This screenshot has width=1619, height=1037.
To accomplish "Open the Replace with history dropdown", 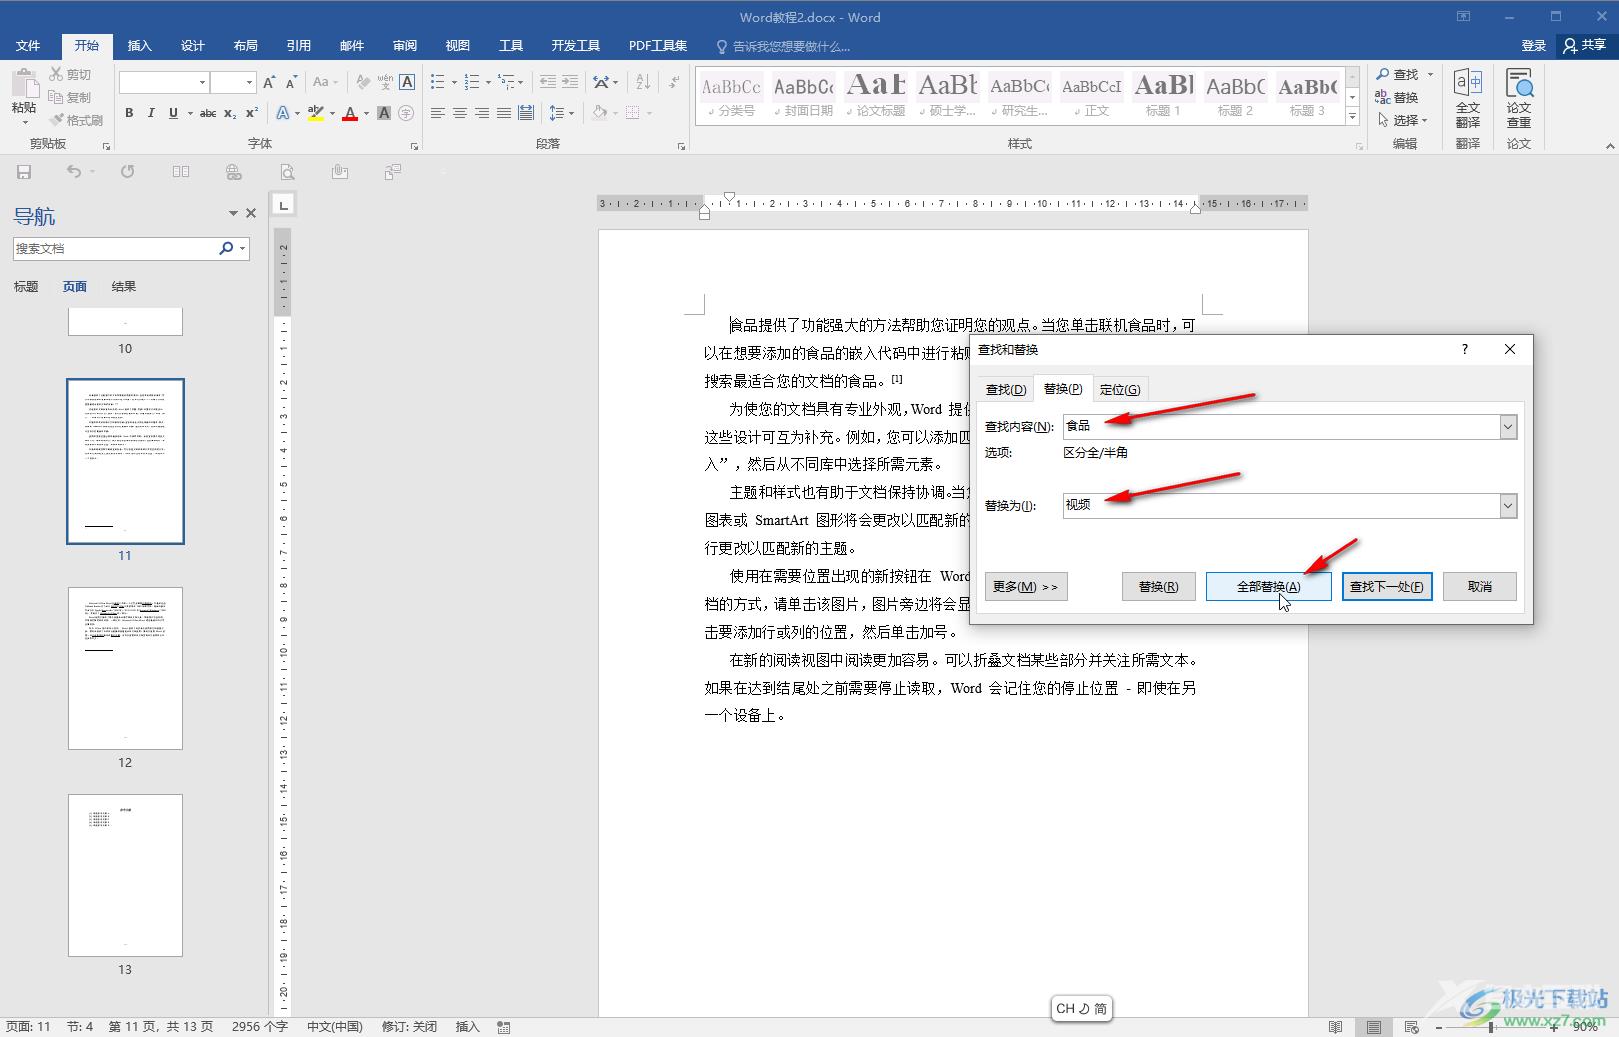I will (1508, 506).
